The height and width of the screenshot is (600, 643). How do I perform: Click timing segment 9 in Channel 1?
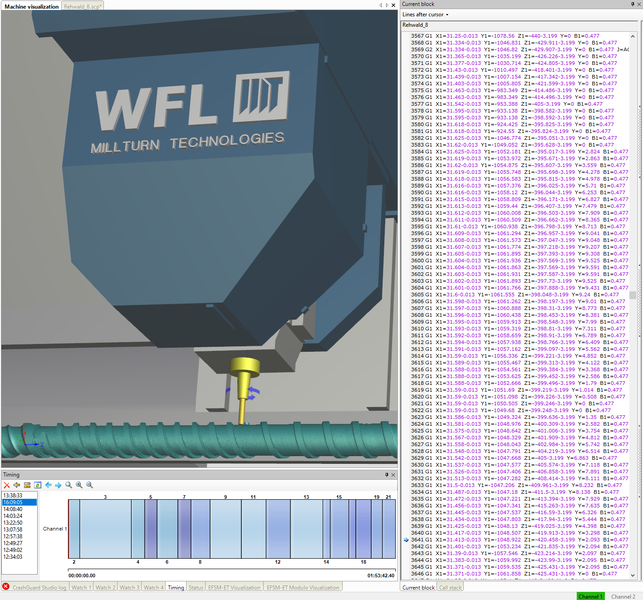pyautogui.click(x=226, y=529)
